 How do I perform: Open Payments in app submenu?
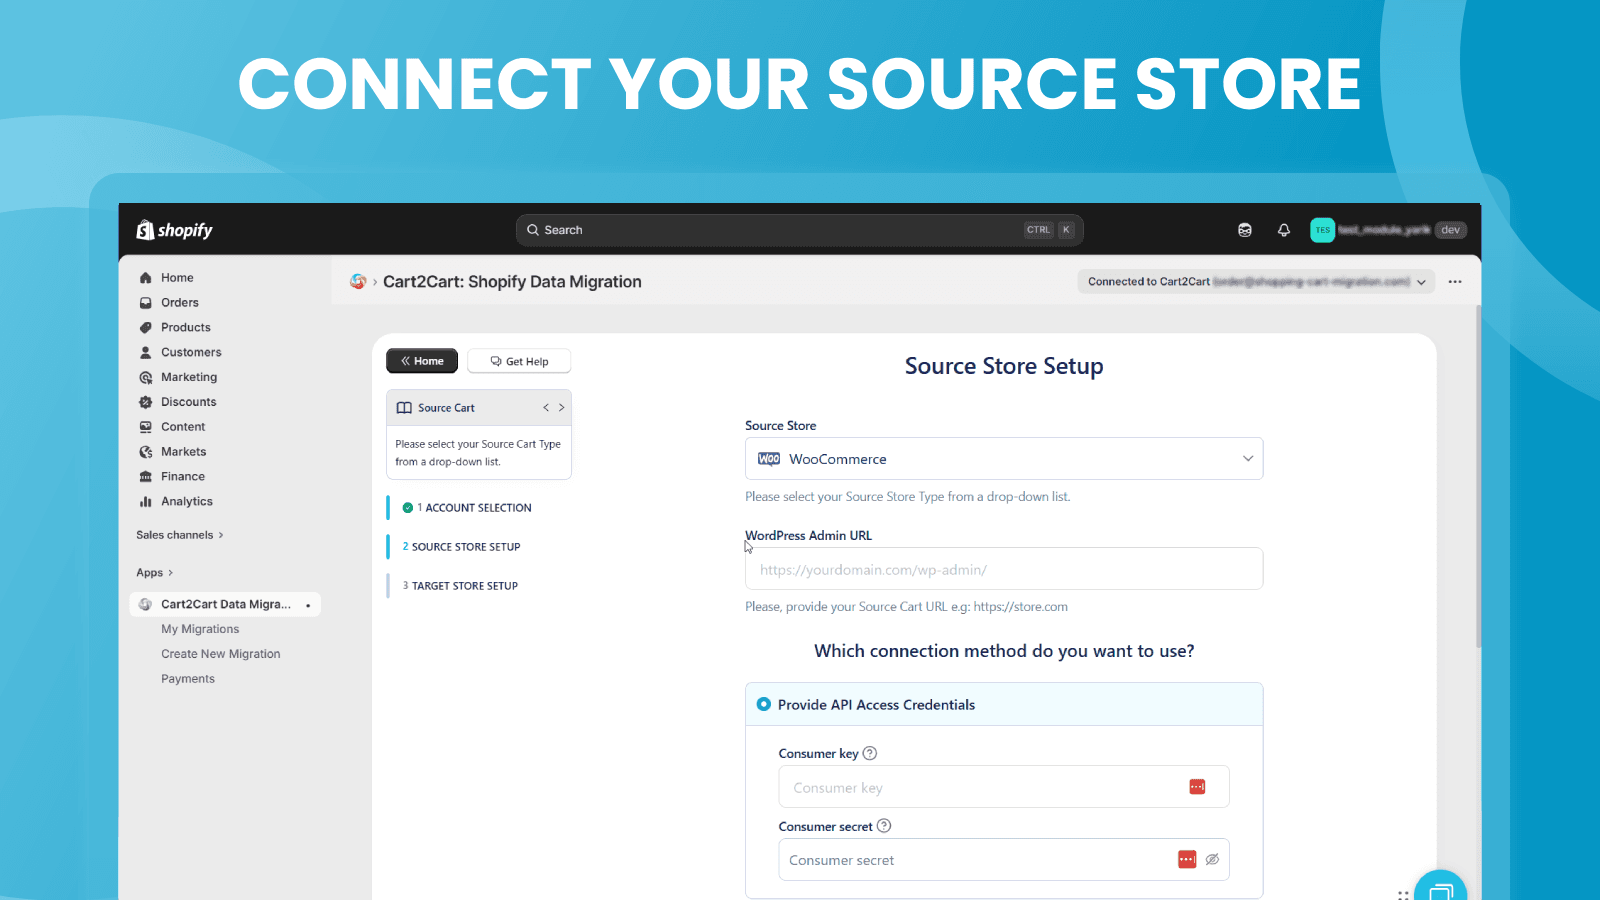[x=188, y=679]
